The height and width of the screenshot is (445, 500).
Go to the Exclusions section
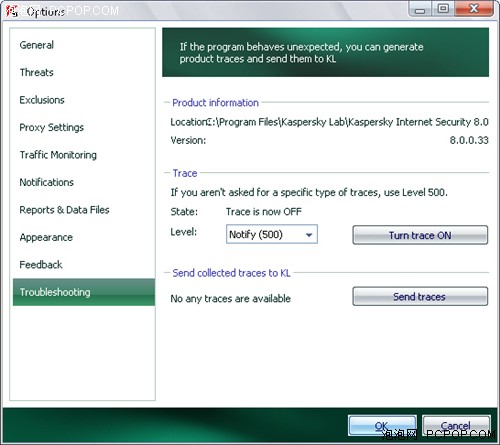click(x=42, y=100)
